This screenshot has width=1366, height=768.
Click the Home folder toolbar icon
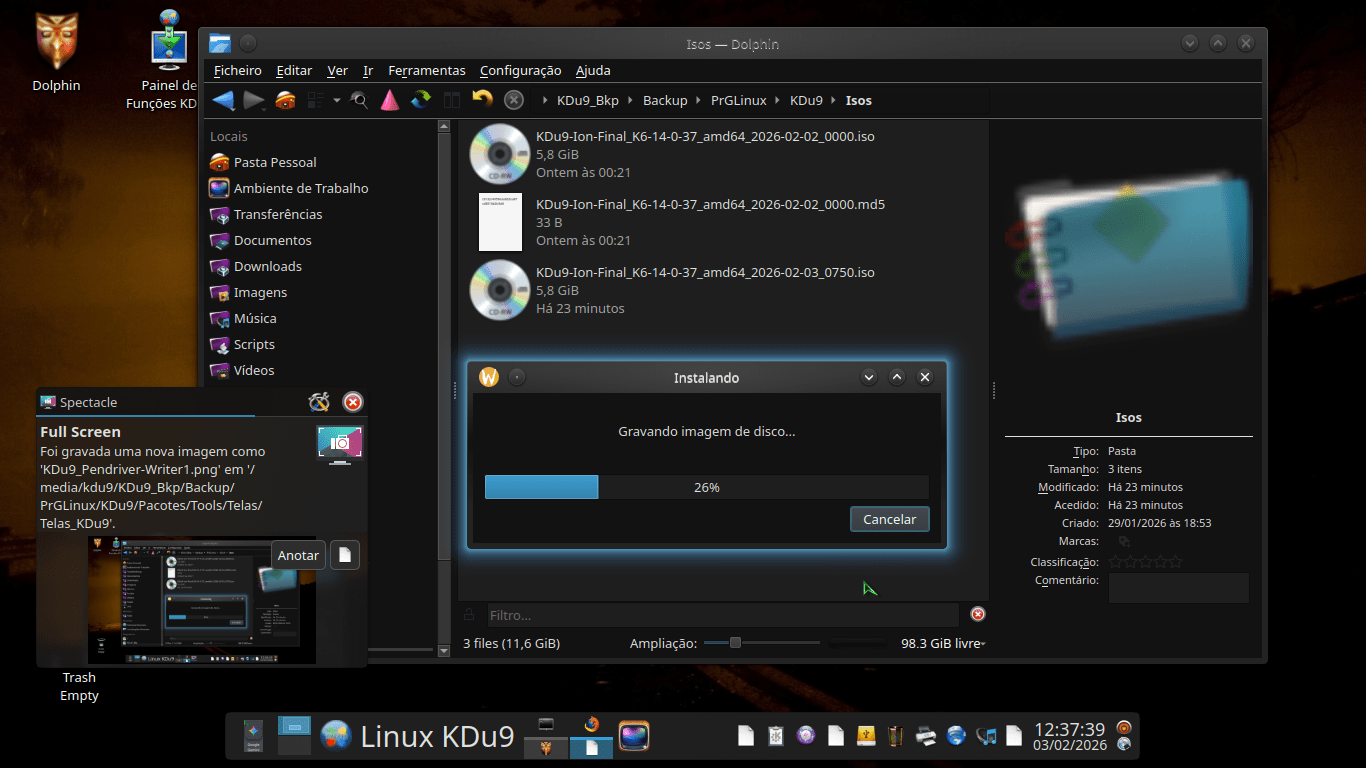(285, 100)
